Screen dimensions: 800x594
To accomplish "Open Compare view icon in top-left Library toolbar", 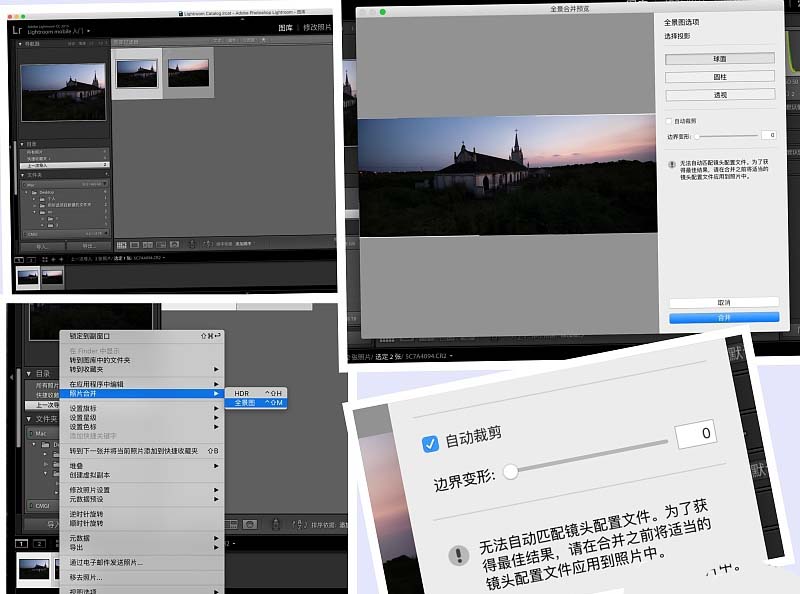I will [148, 244].
